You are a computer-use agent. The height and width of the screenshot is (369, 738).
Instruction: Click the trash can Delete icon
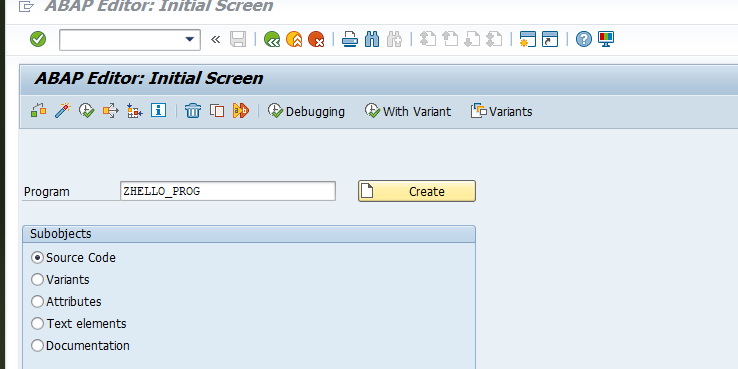click(193, 111)
